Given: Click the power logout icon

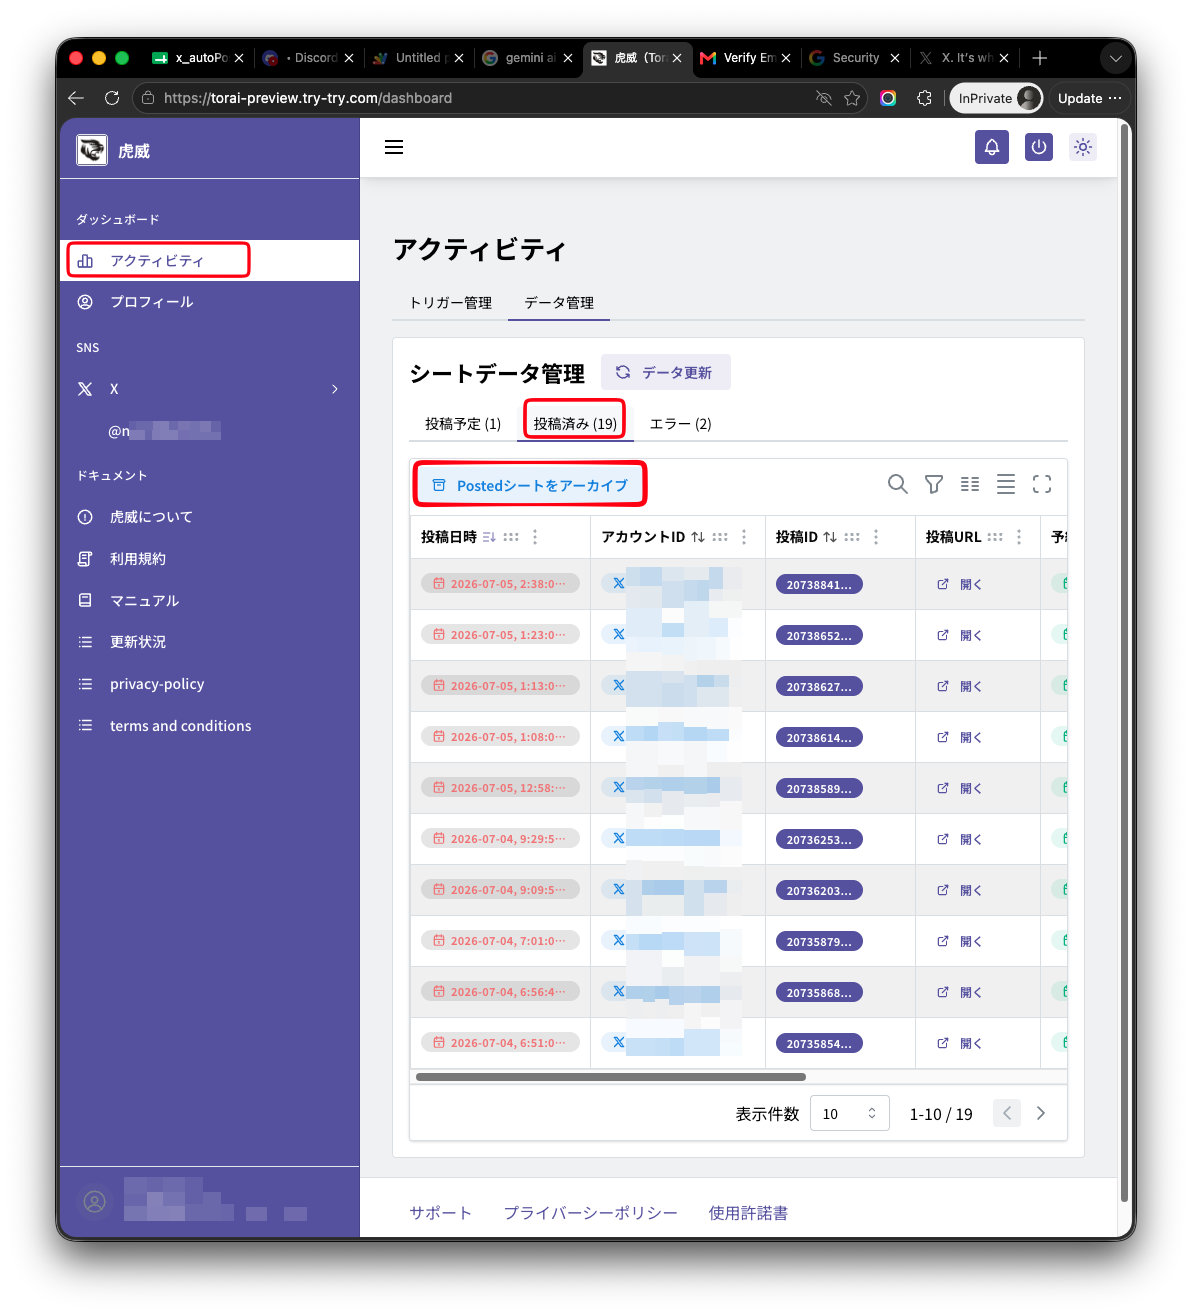Looking at the screenshot, I should click(x=1039, y=147).
